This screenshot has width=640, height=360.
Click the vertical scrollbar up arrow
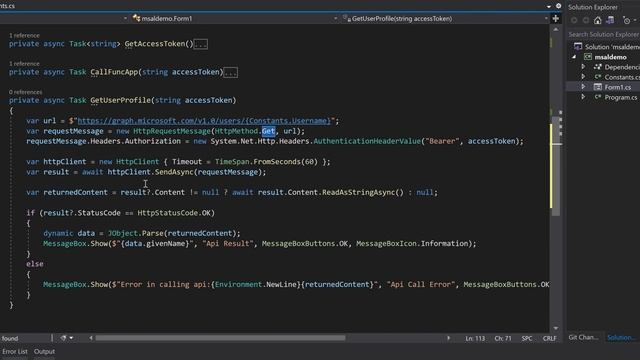click(x=556, y=30)
